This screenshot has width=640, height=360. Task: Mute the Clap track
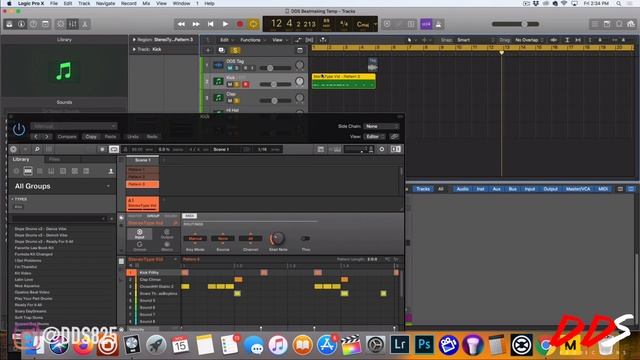pyautogui.click(x=229, y=100)
